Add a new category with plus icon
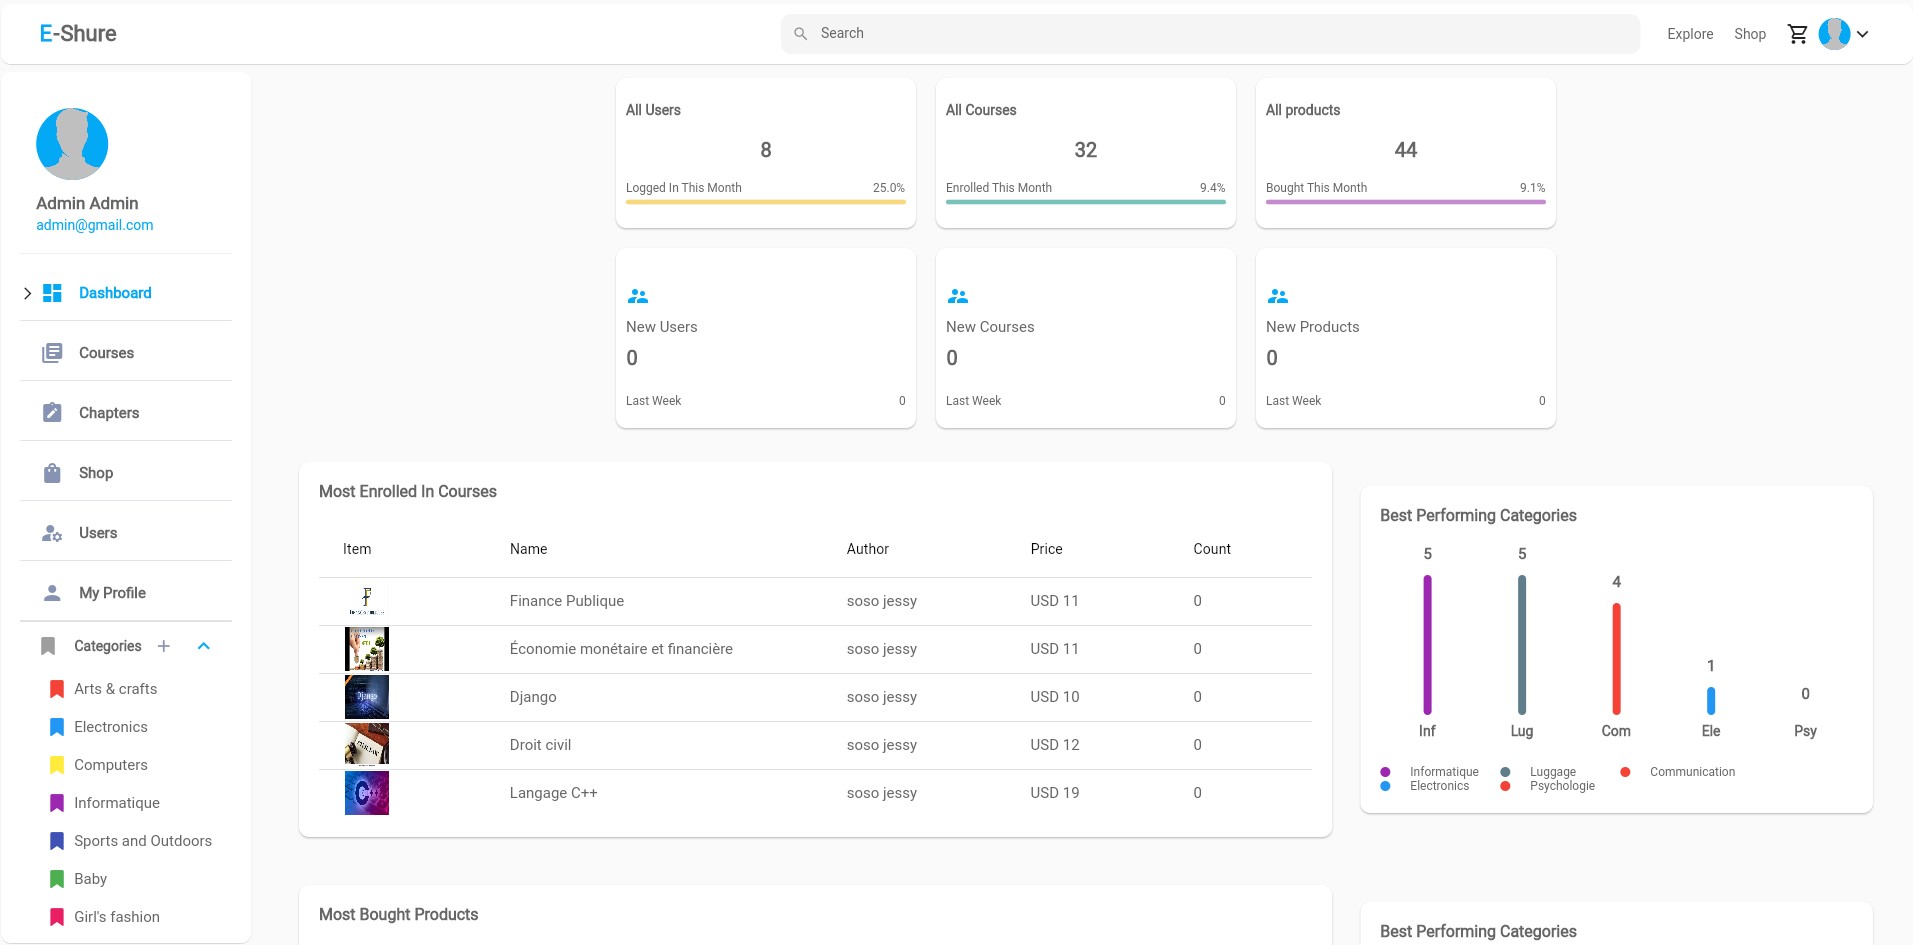 pos(164,646)
